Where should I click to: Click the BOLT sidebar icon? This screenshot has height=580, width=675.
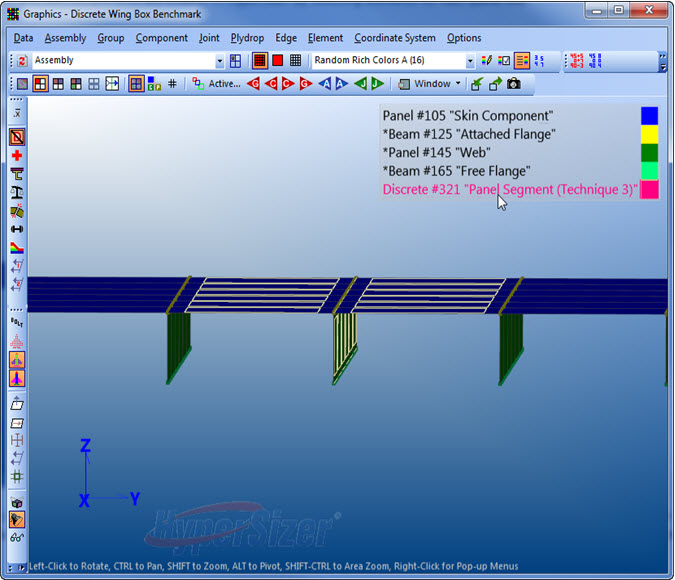(x=17, y=322)
